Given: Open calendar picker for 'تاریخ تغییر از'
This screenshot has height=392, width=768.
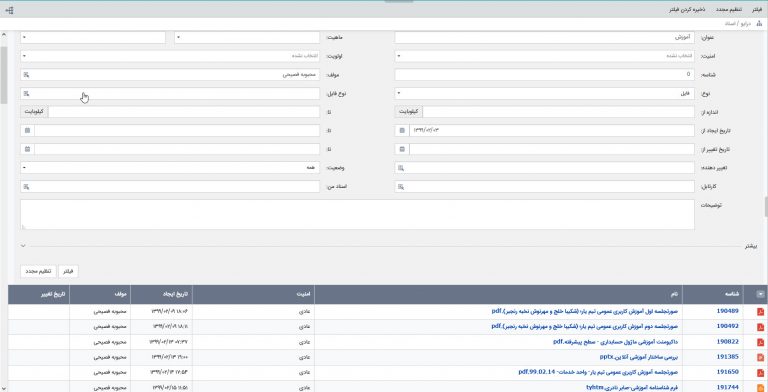Looking at the screenshot, I should 402,149.
